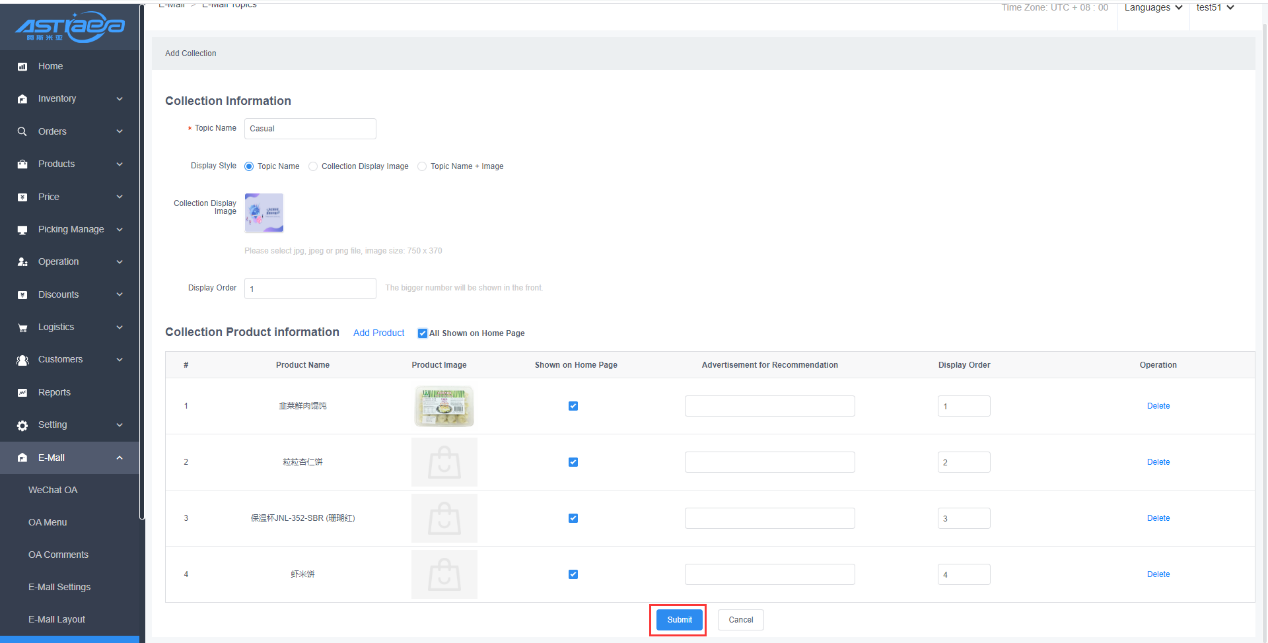Click the Add Product link
This screenshot has height=643, width=1268.
tap(379, 333)
